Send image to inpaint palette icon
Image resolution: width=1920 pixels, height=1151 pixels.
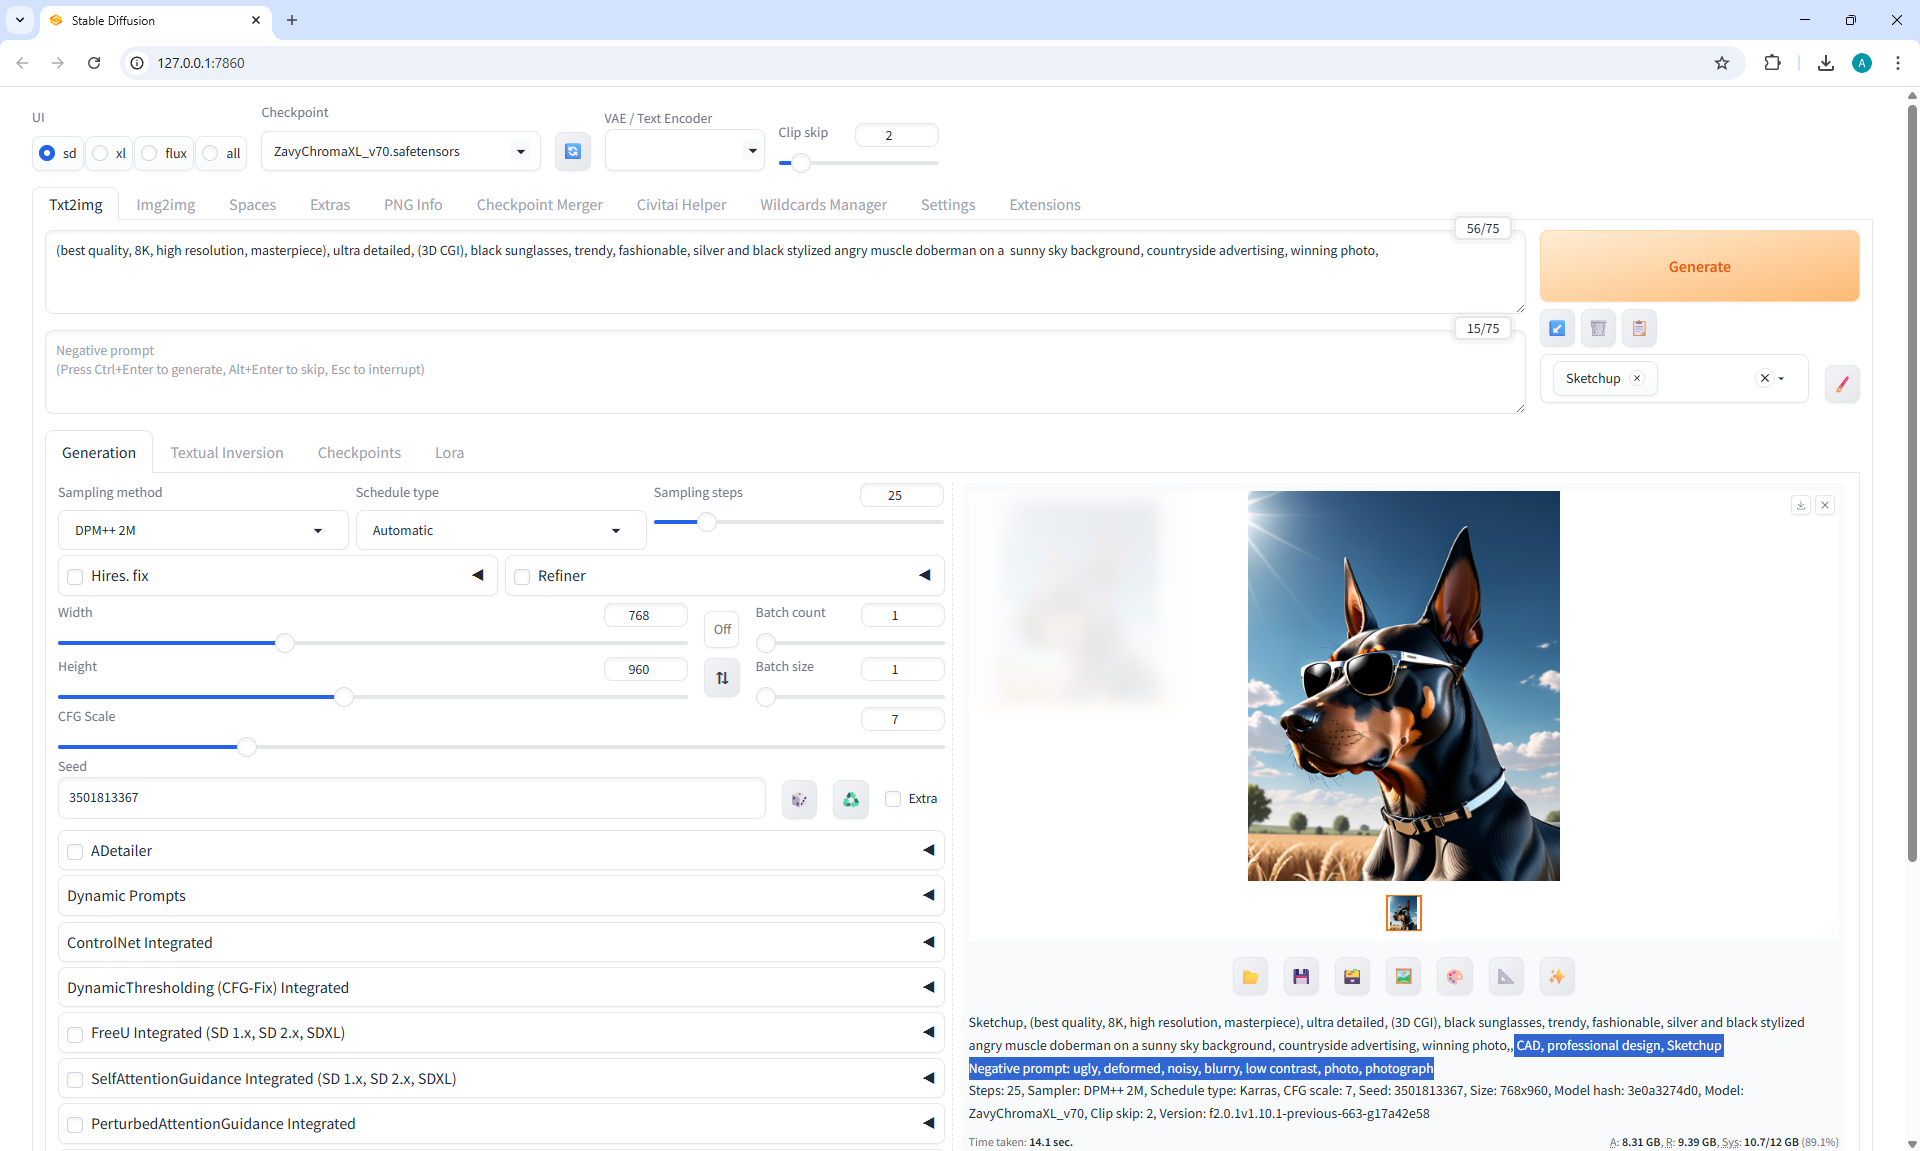[1454, 977]
